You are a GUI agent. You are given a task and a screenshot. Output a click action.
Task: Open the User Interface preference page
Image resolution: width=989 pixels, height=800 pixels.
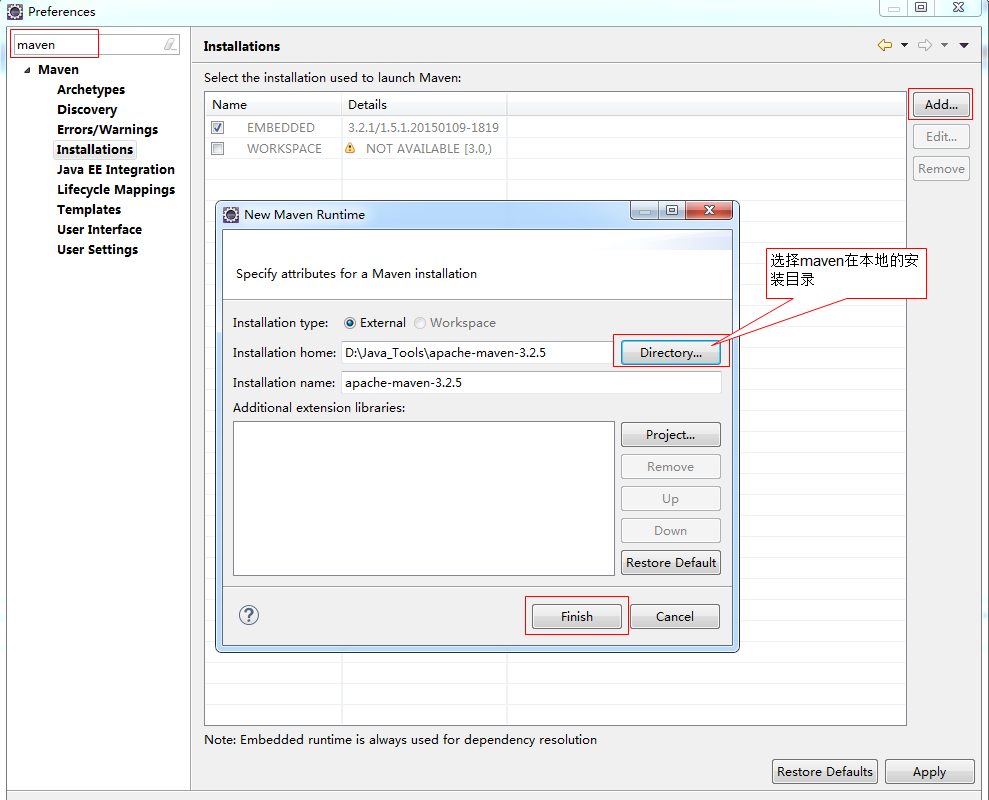coord(99,230)
